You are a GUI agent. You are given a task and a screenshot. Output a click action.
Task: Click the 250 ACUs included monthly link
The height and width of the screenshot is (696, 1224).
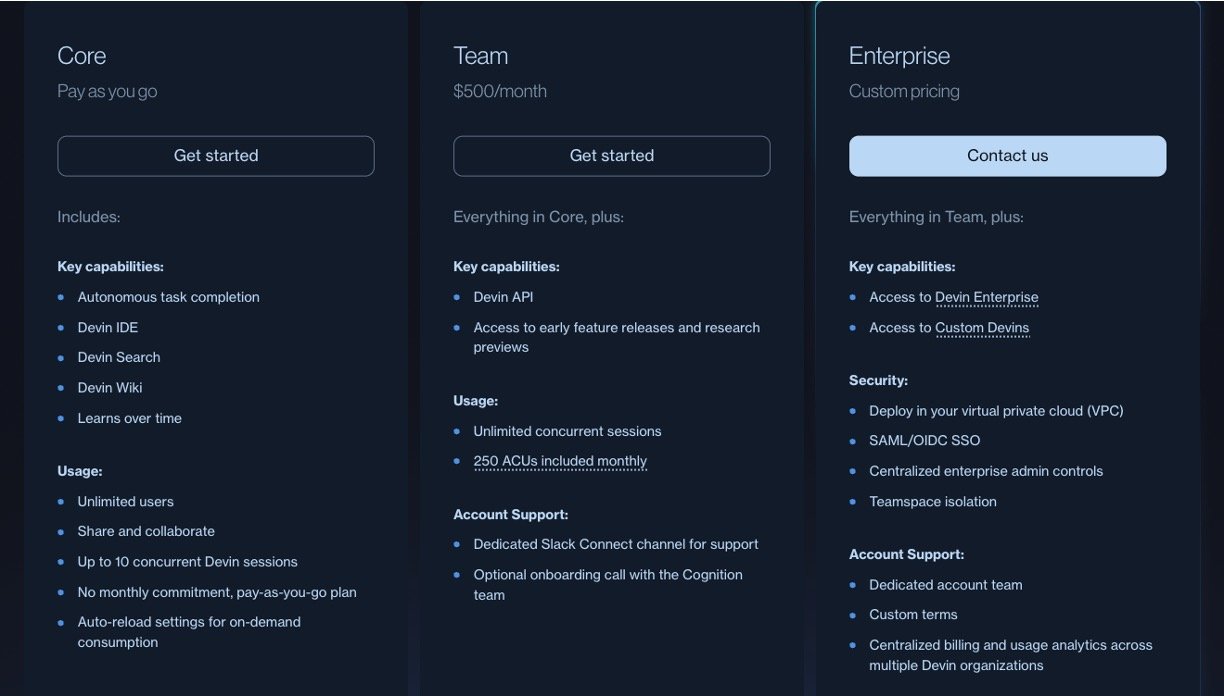click(560, 462)
